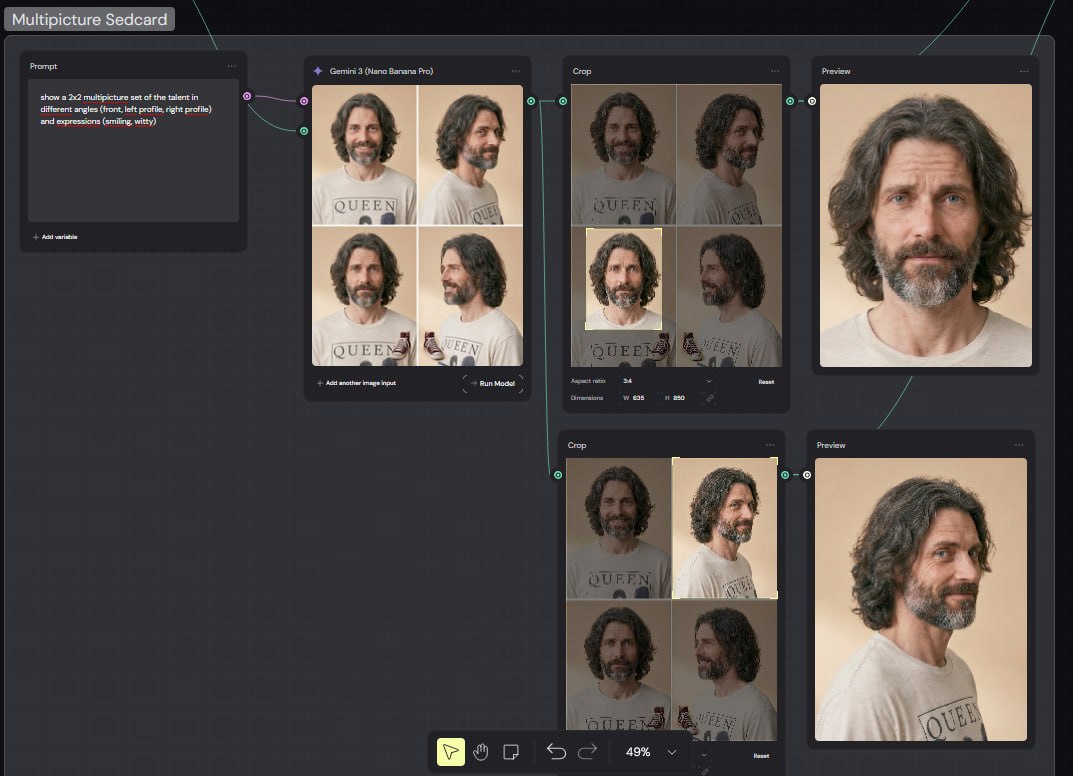
Task: Edit the crop width value 635
Action: coord(638,398)
